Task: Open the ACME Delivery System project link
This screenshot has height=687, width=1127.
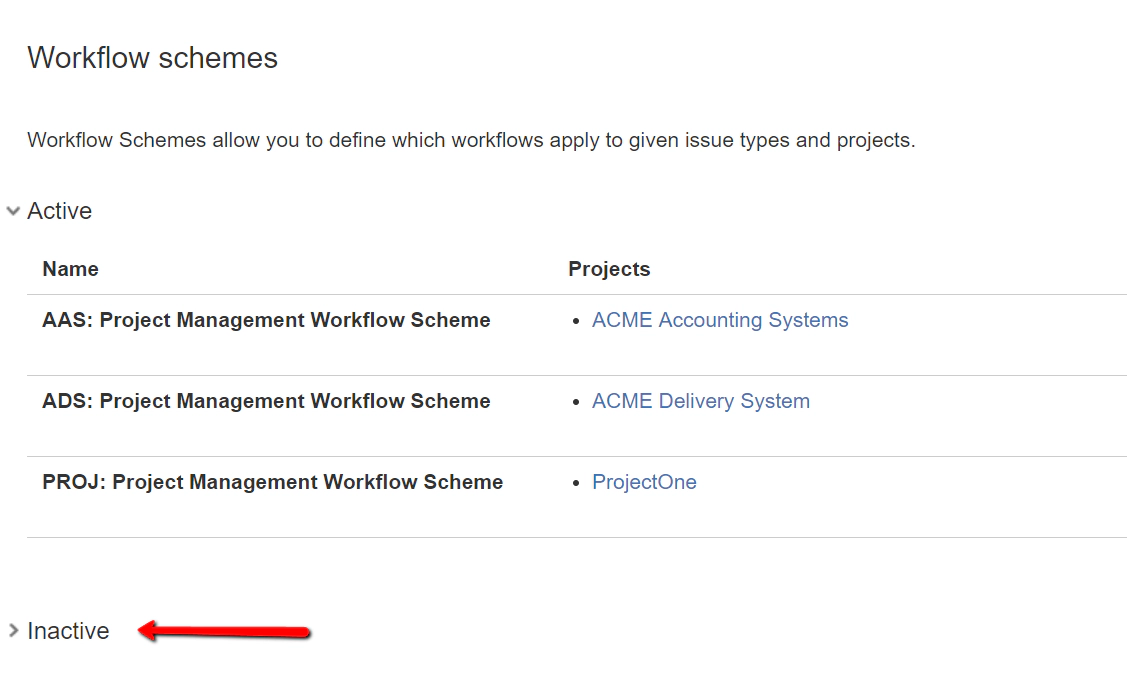Action: (x=701, y=401)
